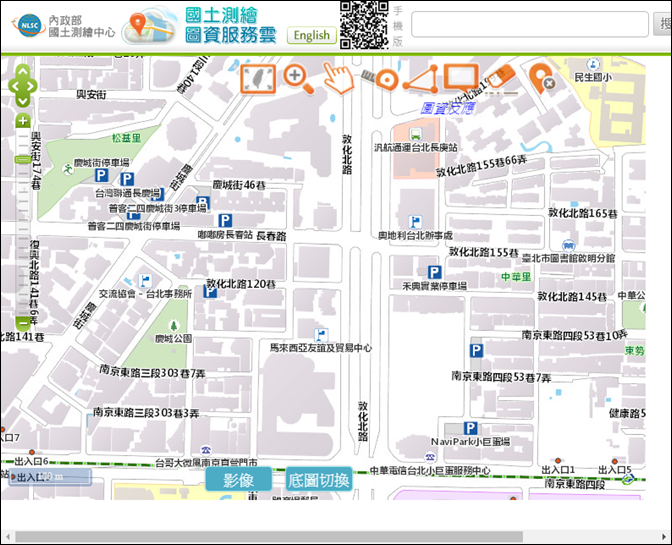The image size is (672, 545).
Task: Switch language with English button
Action: point(312,35)
